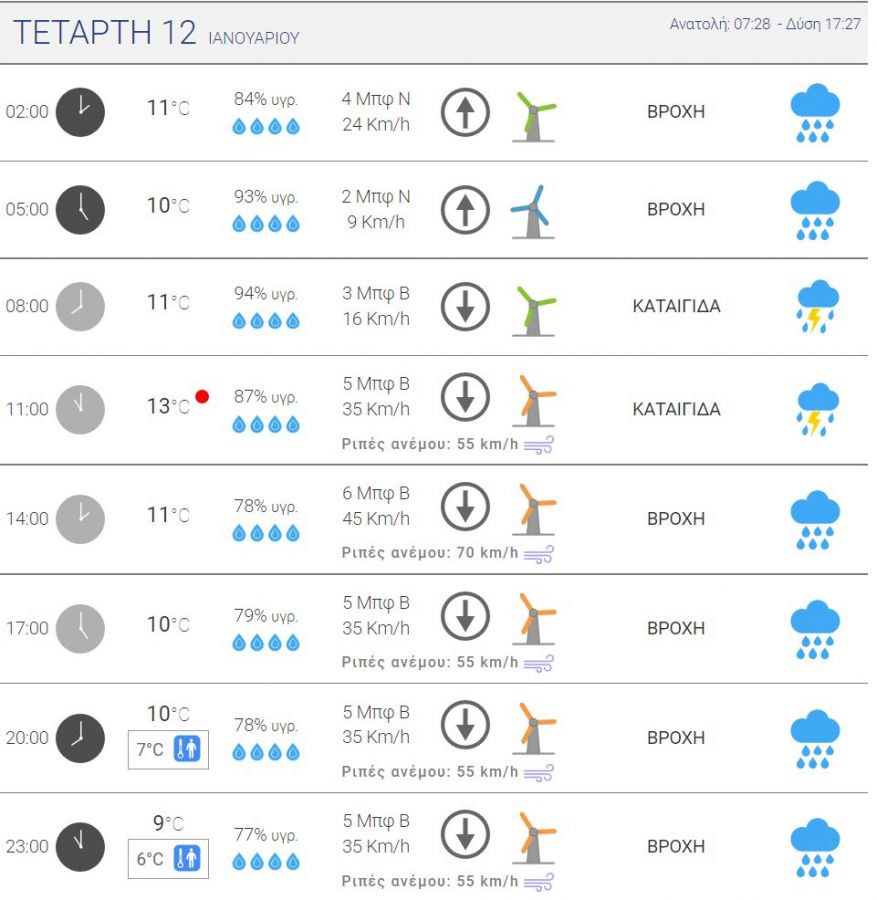Click the wind gust icon at 14:00
Screen dimensions: 877x900
539,554
